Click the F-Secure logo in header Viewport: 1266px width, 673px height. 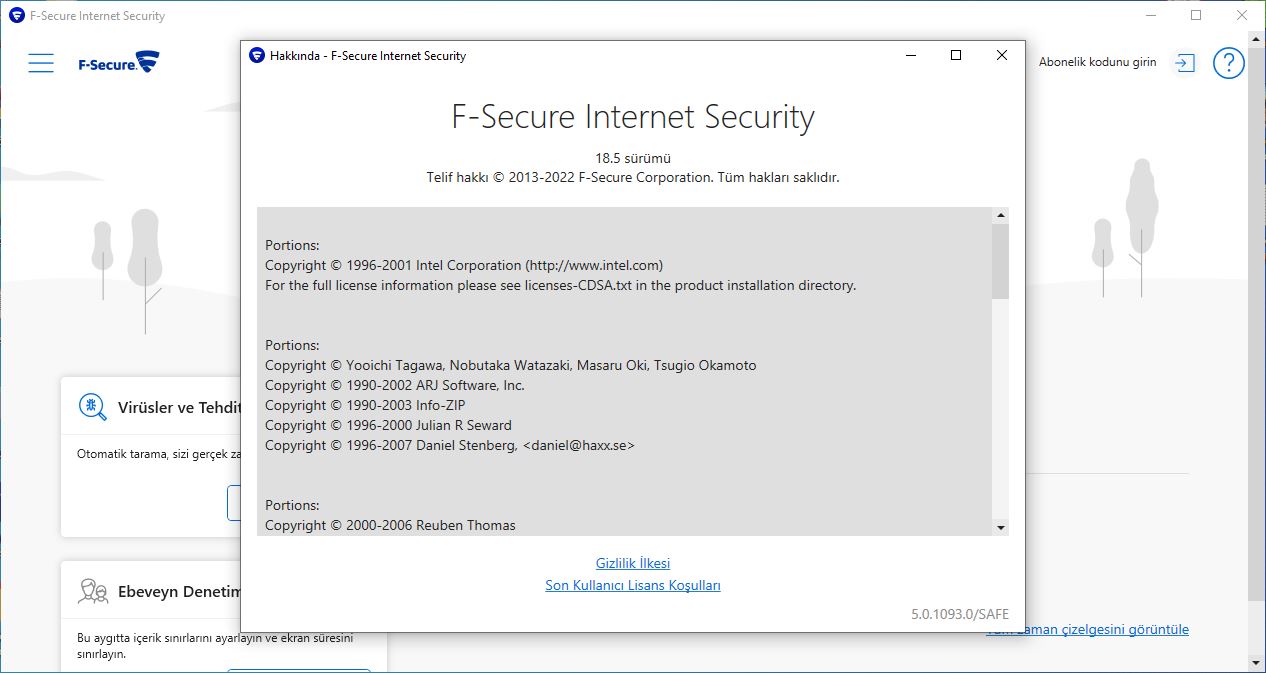tap(119, 63)
